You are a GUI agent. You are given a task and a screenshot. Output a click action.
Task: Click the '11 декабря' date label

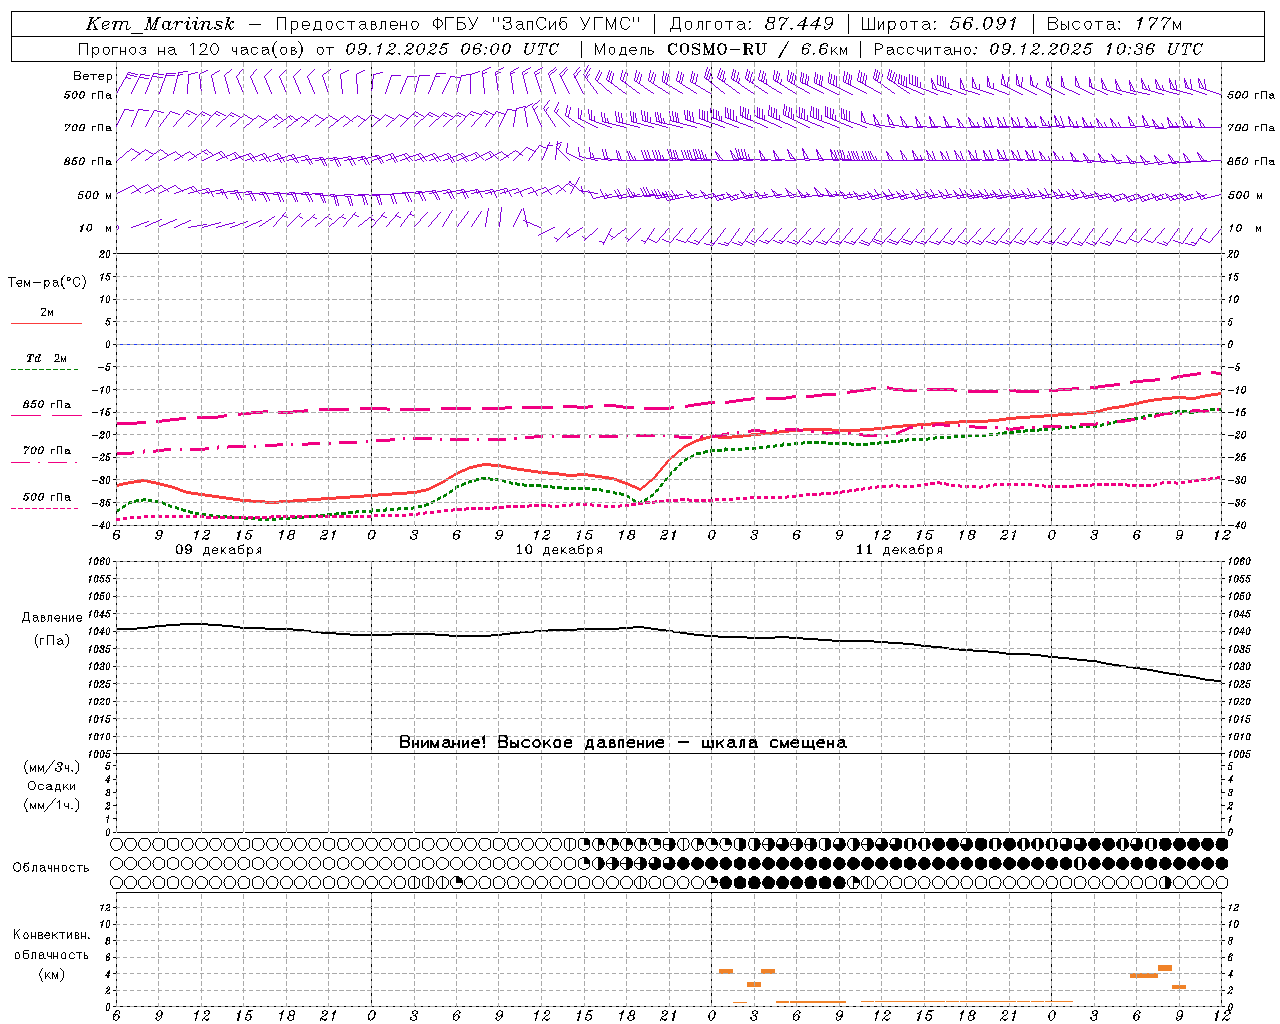click(x=899, y=550)
